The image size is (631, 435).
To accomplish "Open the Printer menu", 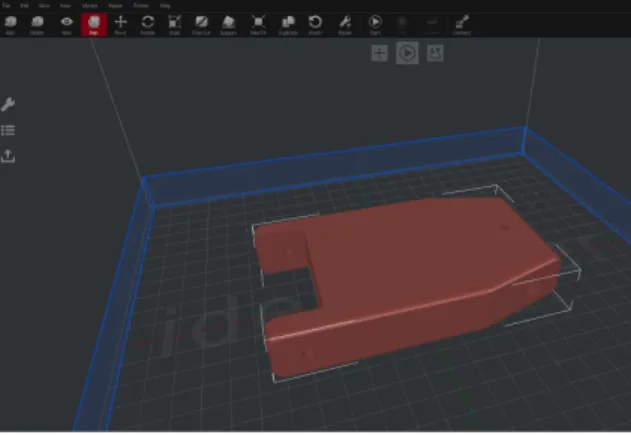I will 141,6.
